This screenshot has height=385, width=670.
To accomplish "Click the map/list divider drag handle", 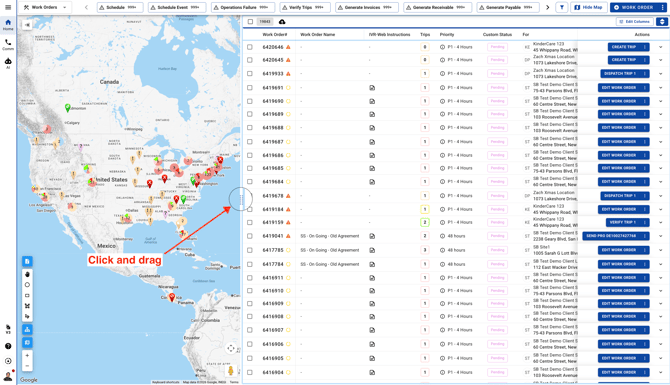I will (x=241, y=199).
